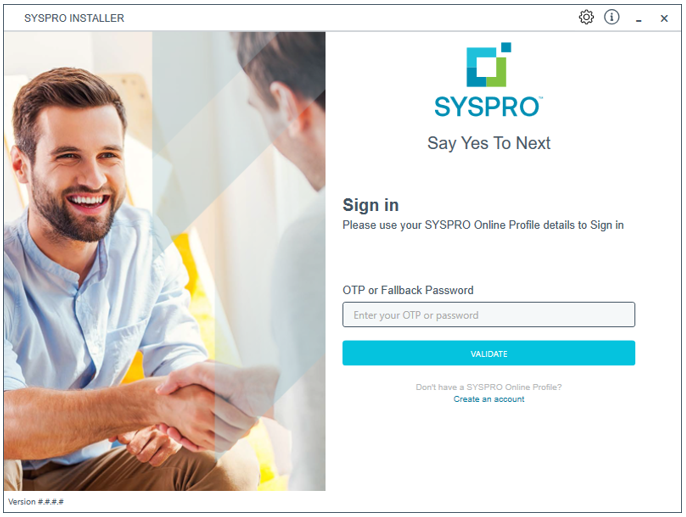Click the SYSPRO square logo emblem
Image resolution: width=686 pixels, height=517 pixels.
[x=488, y=65]
